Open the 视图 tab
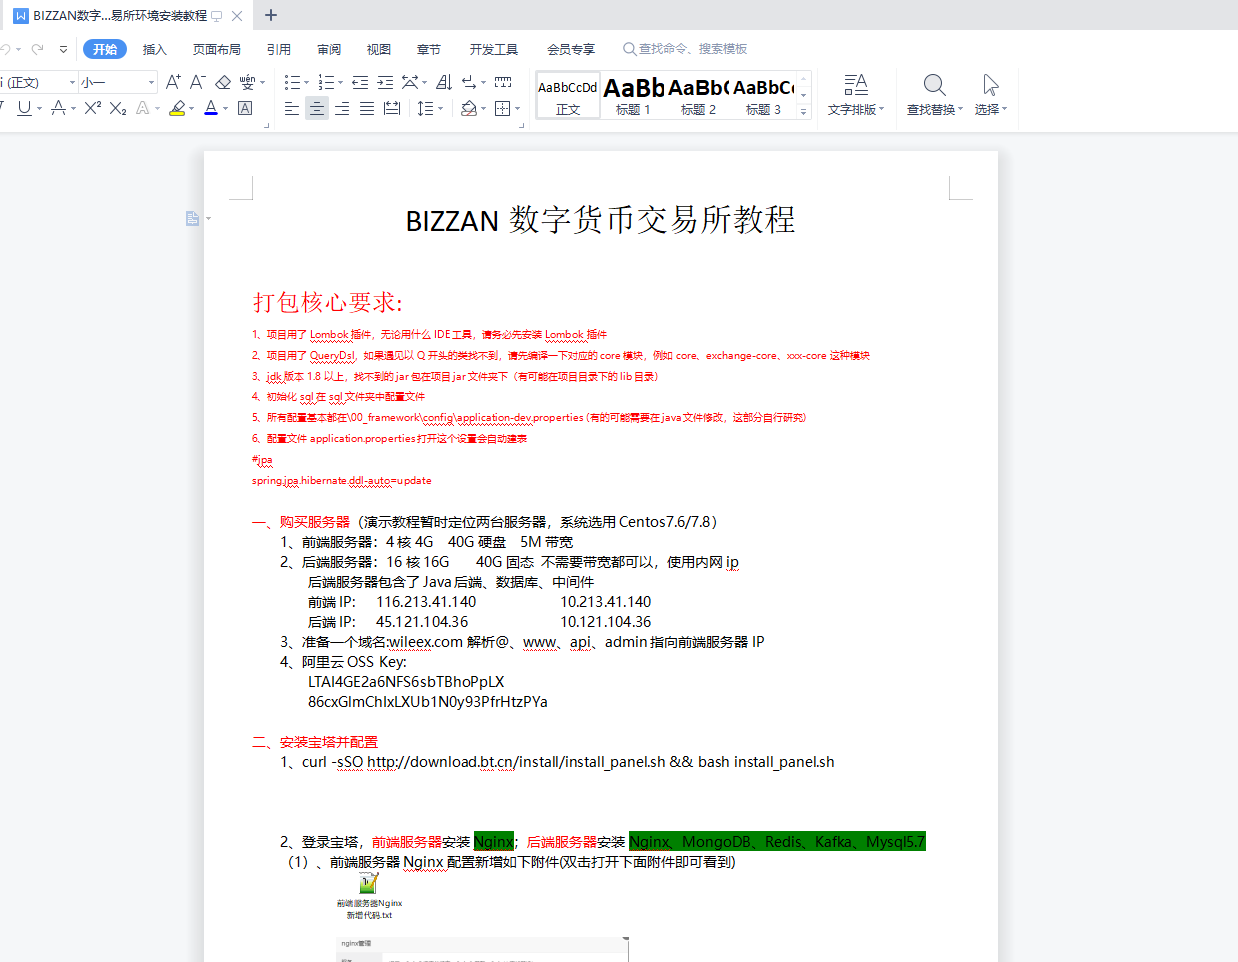Viewport: 1238px width, 962px height. pyautogui.click(x=379, y=49)
